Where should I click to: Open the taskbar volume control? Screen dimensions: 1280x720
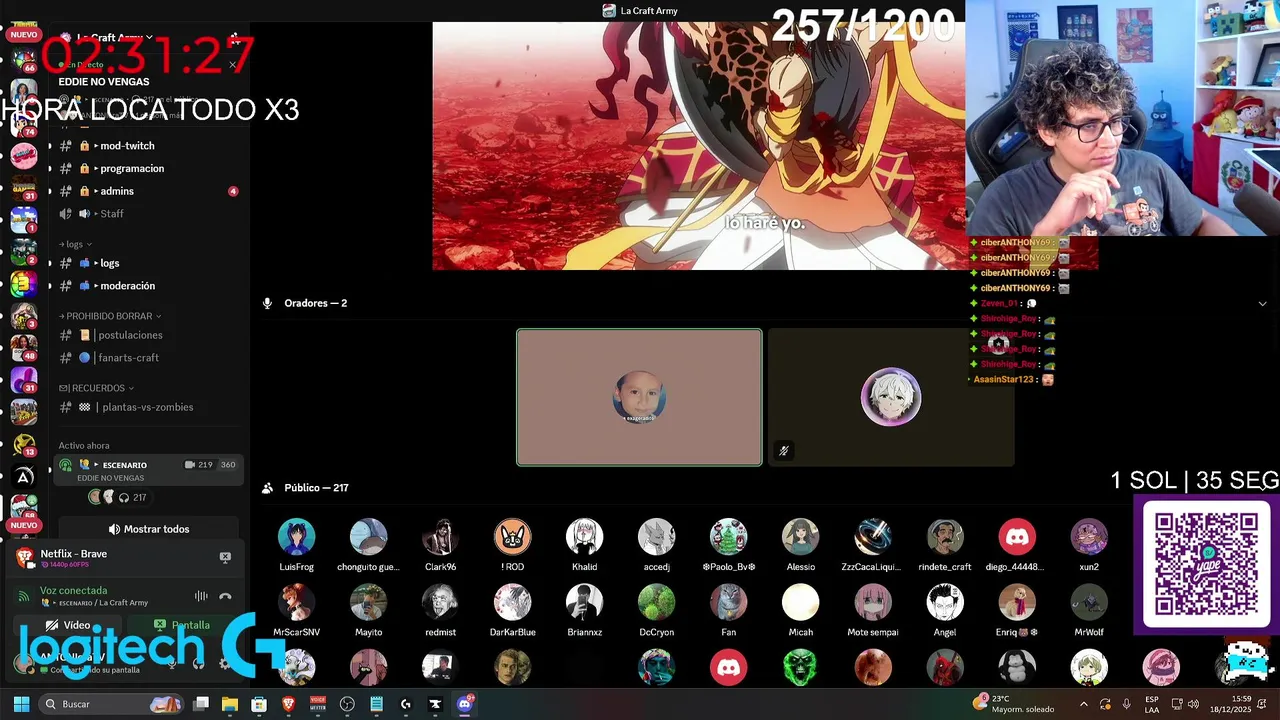[1193, 704]
